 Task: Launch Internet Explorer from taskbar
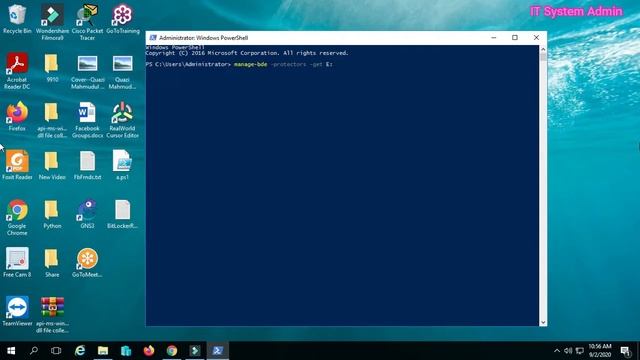tap(80, 351)
